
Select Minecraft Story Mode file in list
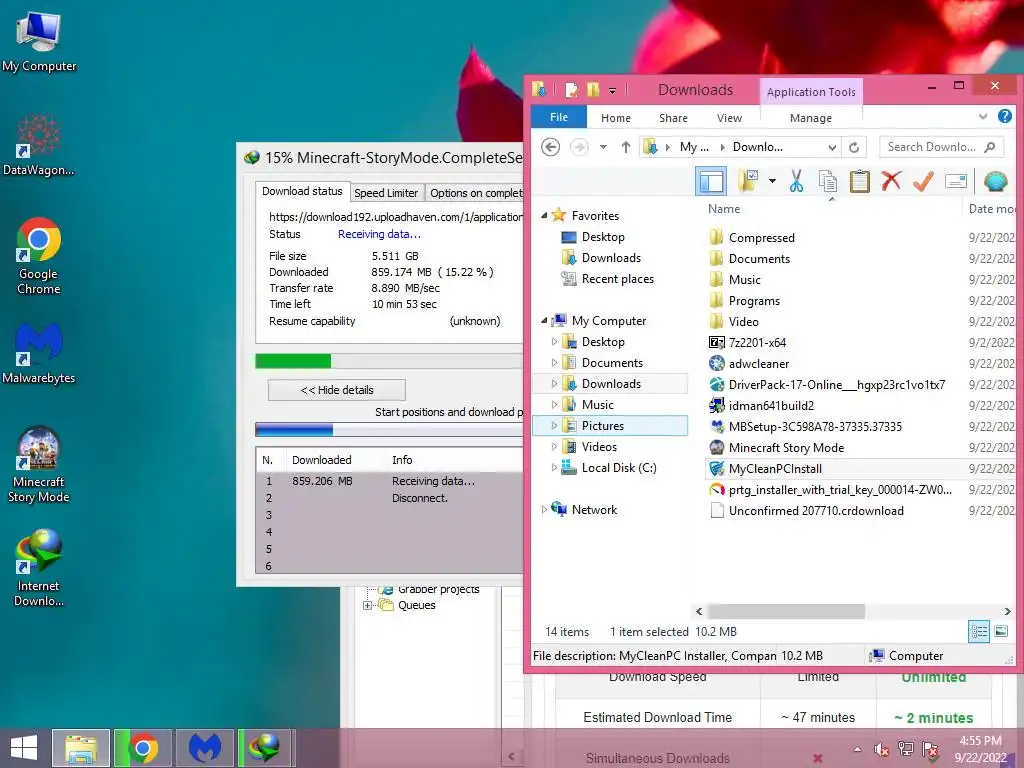click(x=786, y=447)
